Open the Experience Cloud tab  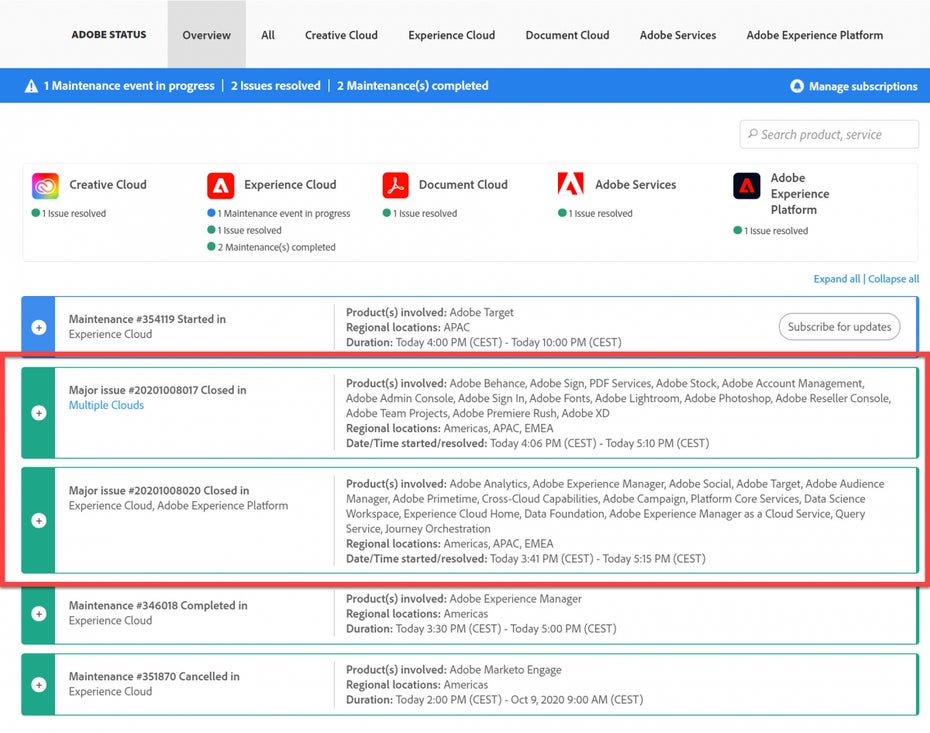click(x=451, y=35)
